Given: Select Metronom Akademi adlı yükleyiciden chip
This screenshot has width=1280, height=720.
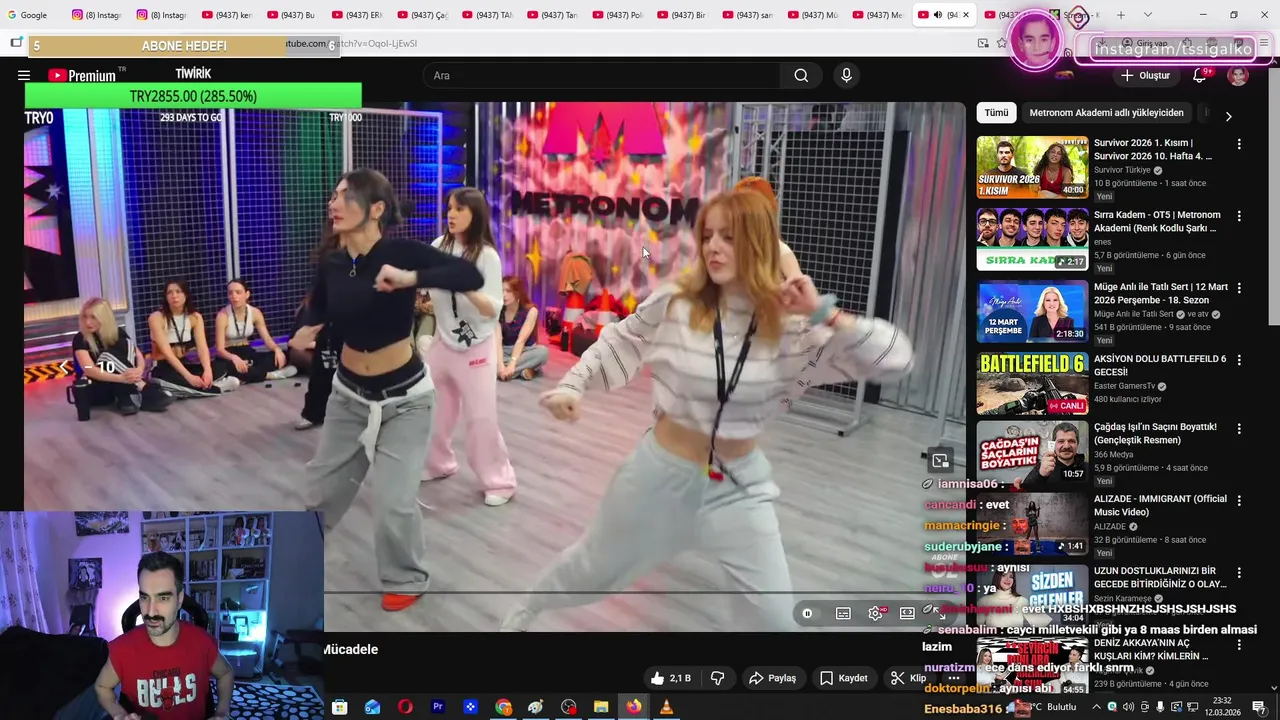Looking at the screenshot, I should [x=1106, y=113].
